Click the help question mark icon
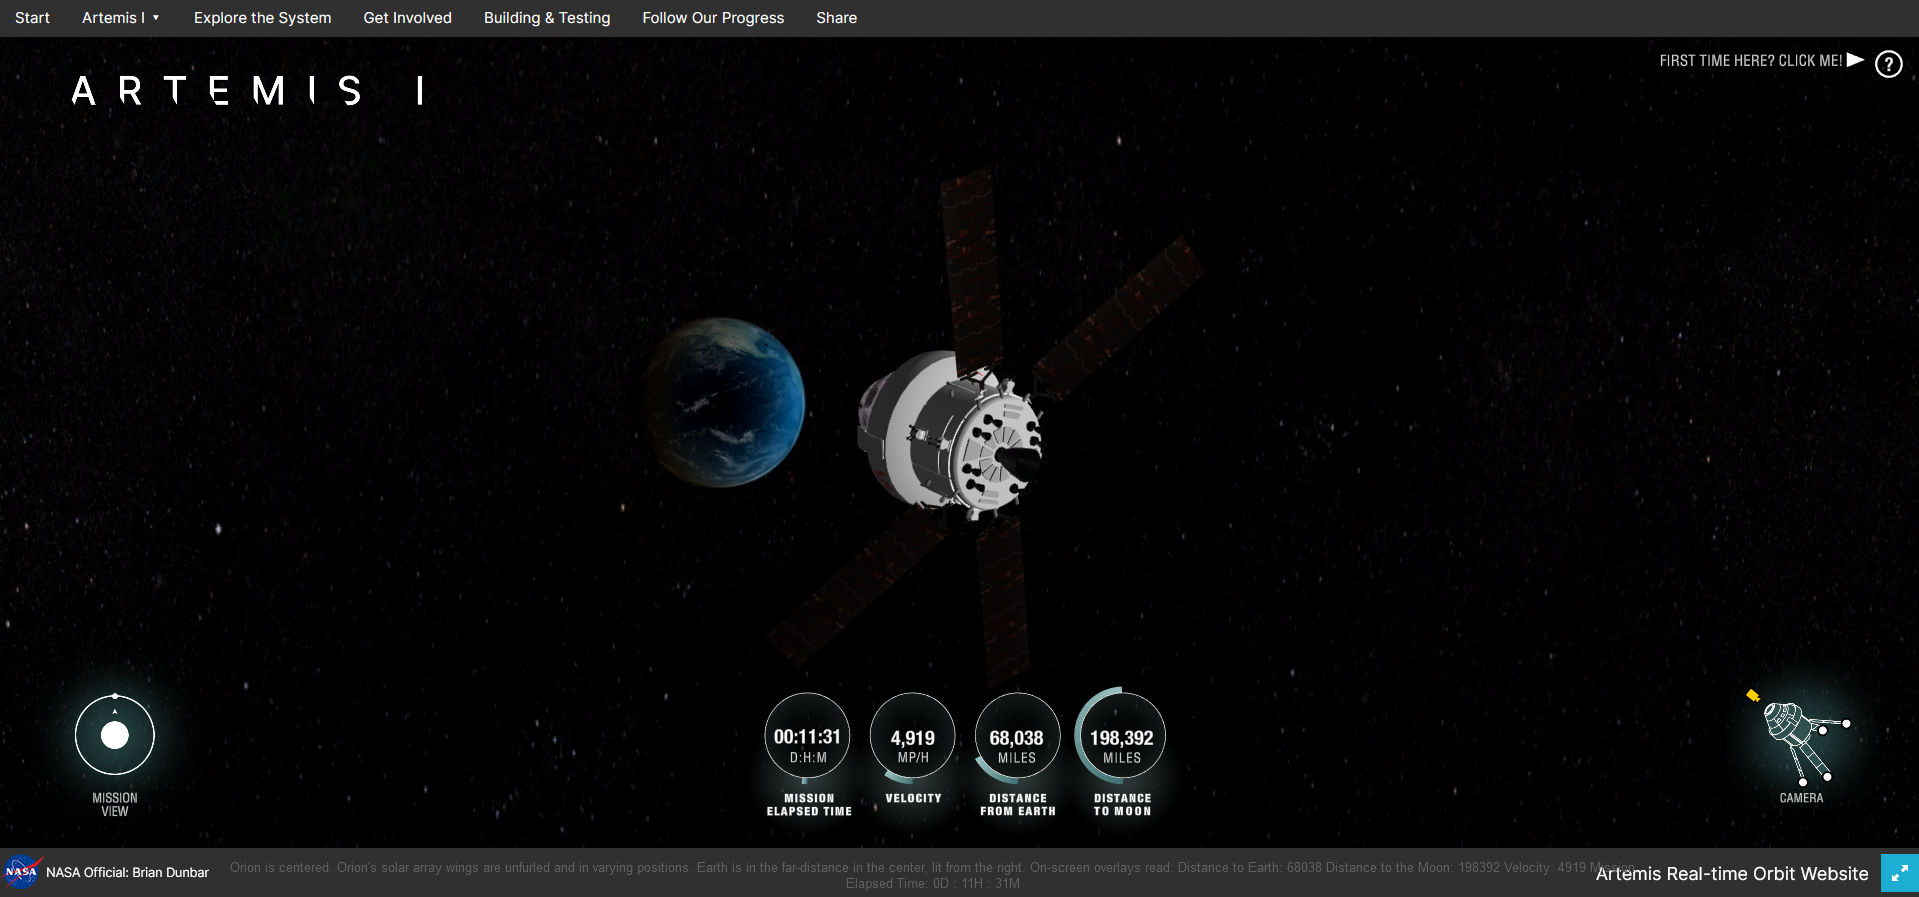The image size is (1919, 897). pyautogui.click(x=1888, y=64)
